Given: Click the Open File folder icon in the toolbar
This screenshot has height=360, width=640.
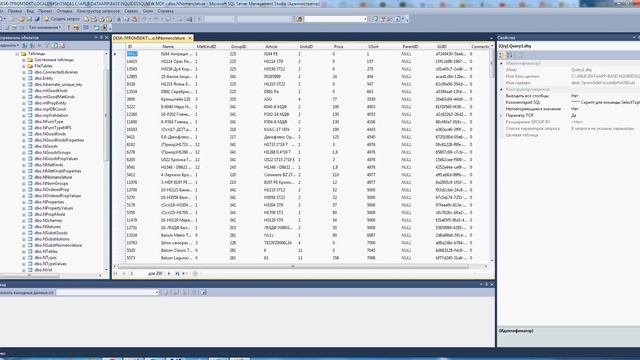Looking at the screenshot, I should coord(21,19).
